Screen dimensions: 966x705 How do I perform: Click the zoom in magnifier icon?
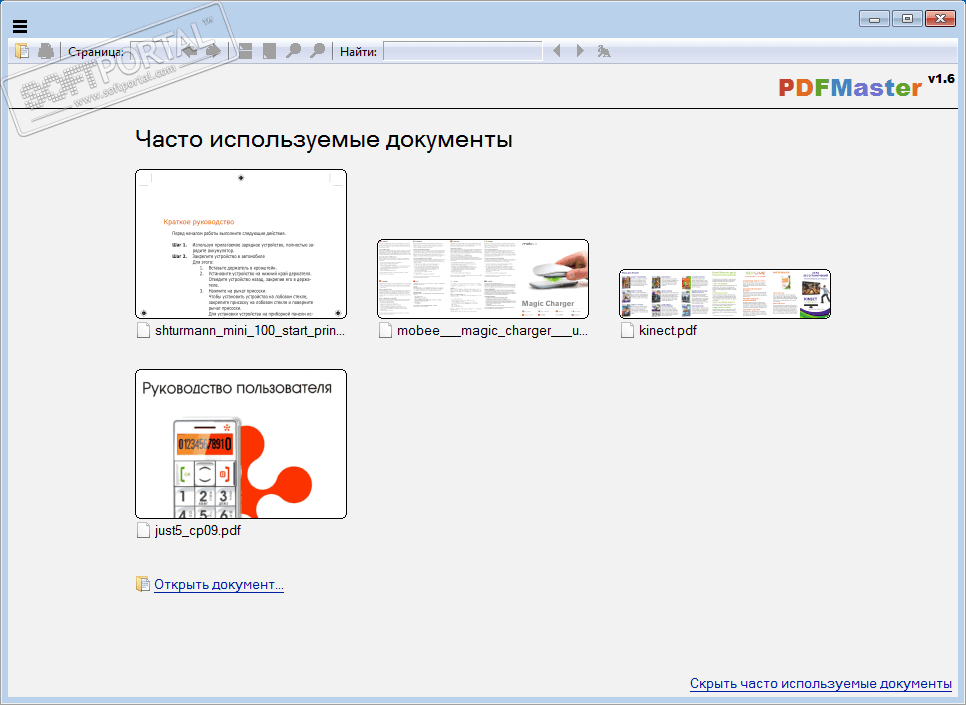[x=317, y=51]
